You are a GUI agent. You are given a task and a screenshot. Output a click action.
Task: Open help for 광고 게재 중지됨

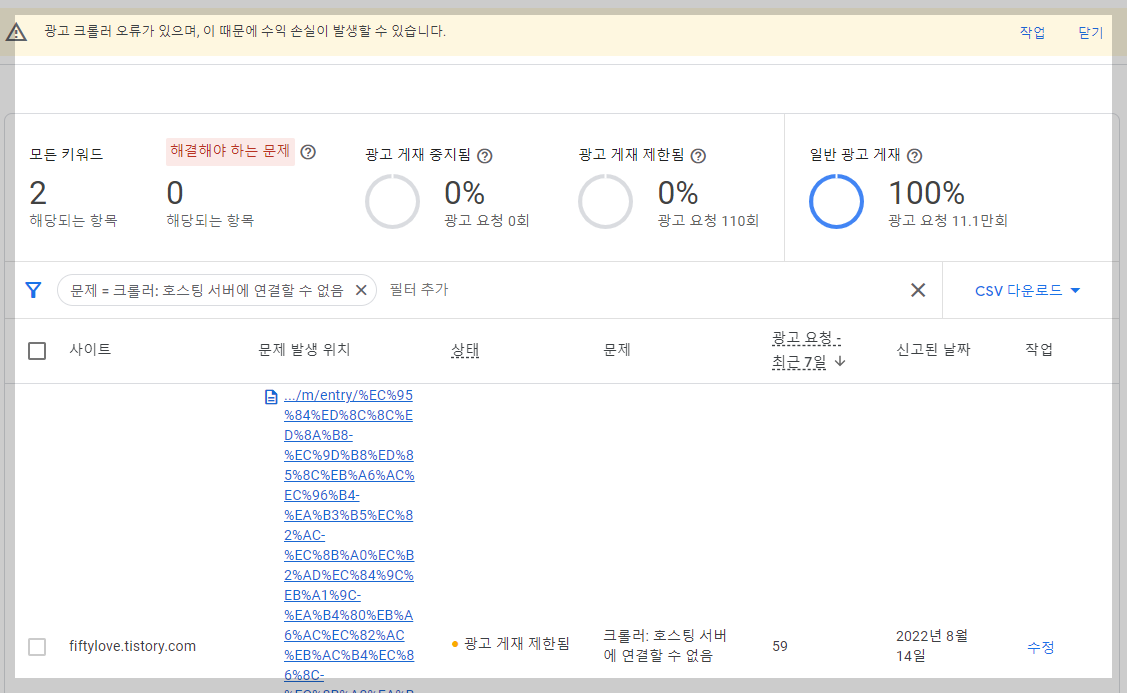click(485, 156)
